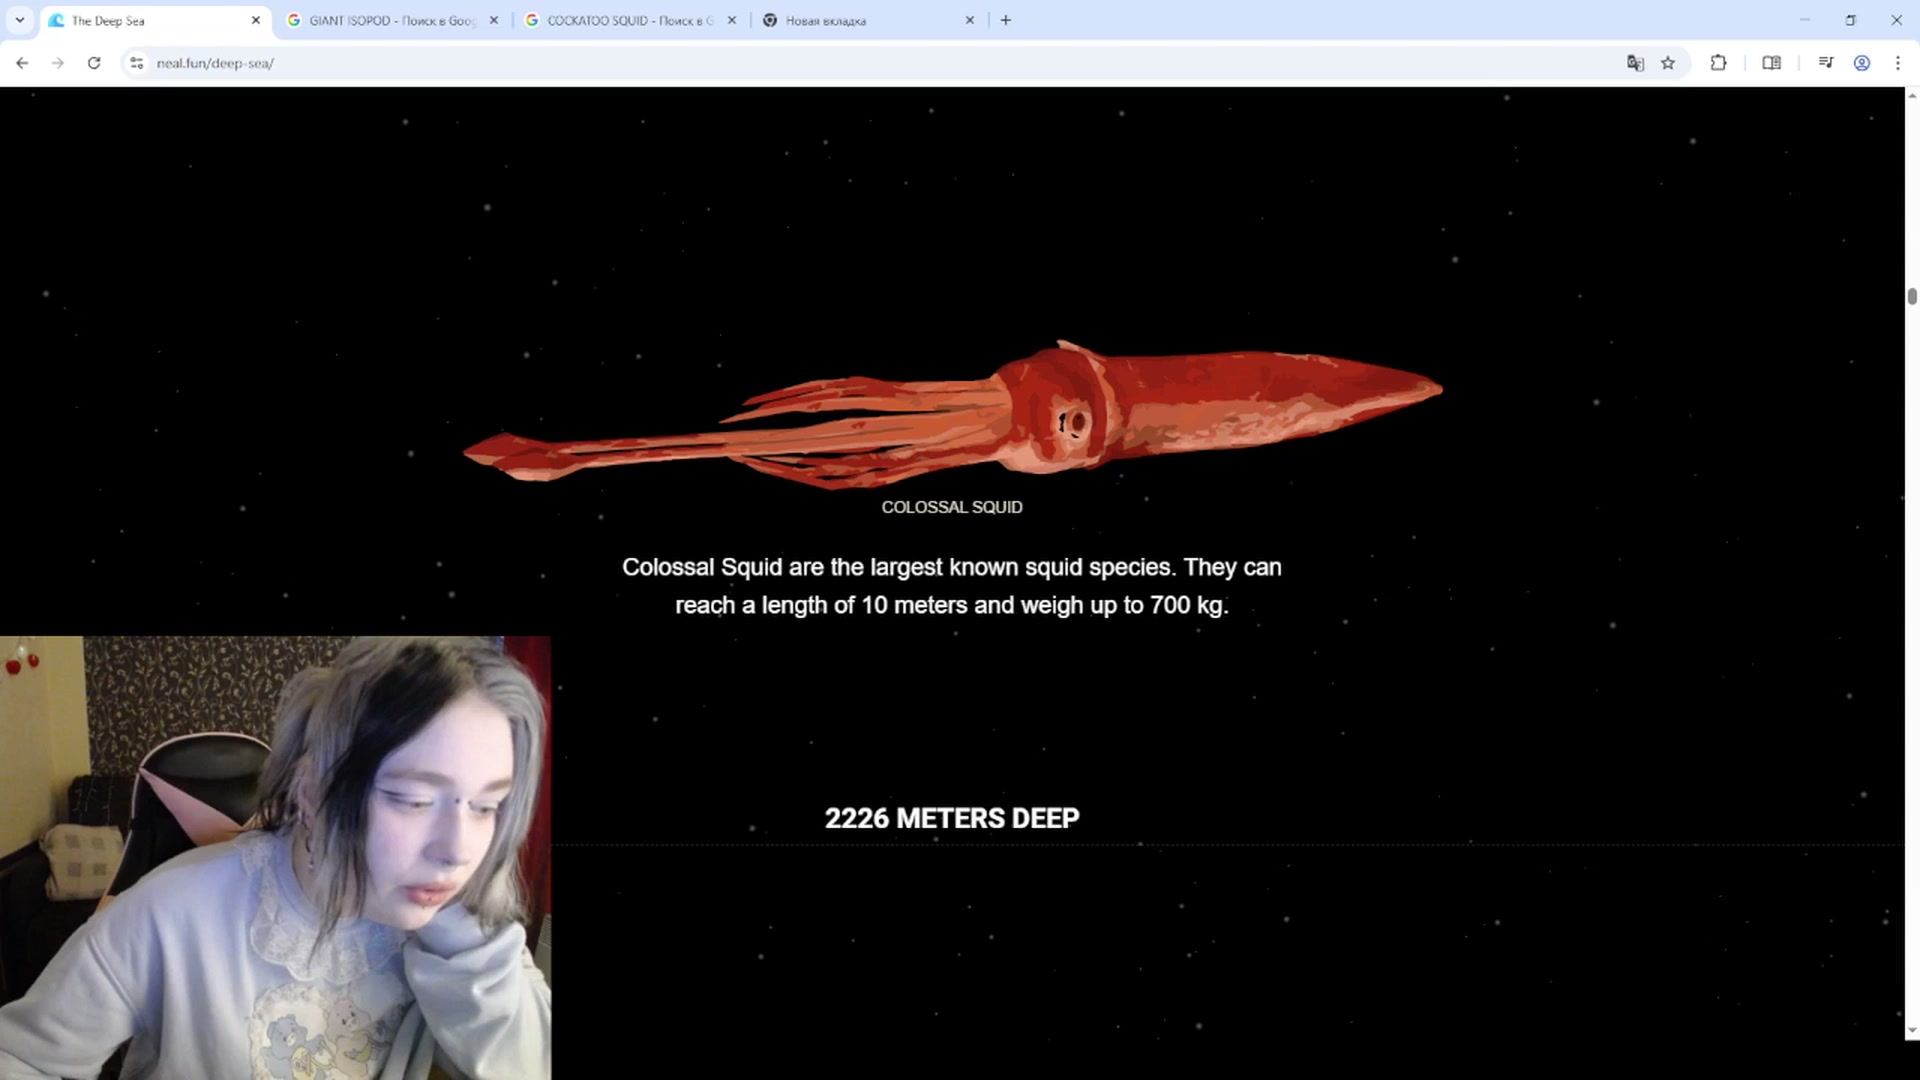
Task: Open the tab search dropdown arrow
Action: pos(19,20)
